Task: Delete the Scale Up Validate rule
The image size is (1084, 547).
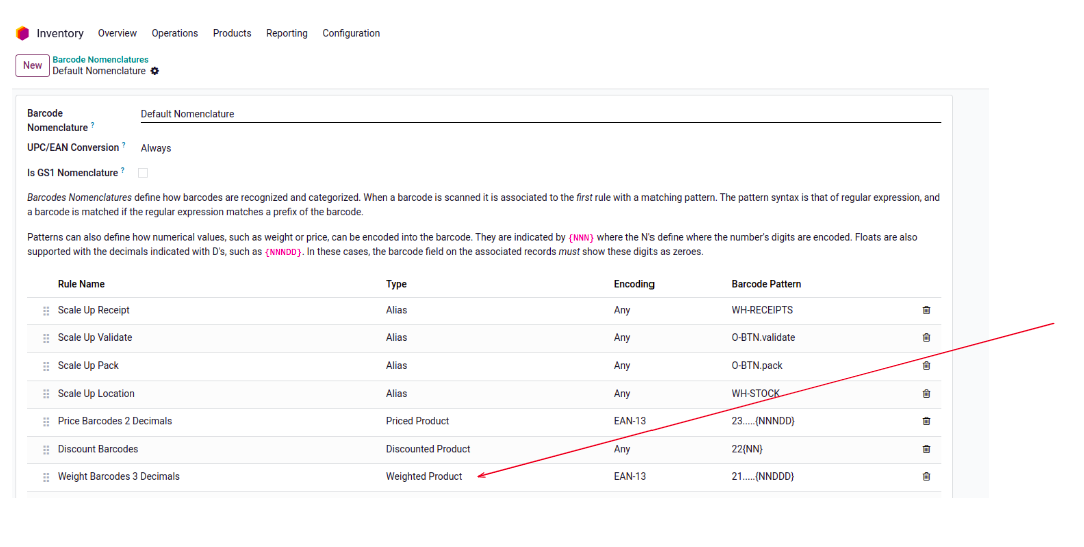Action: click(926, 338)
